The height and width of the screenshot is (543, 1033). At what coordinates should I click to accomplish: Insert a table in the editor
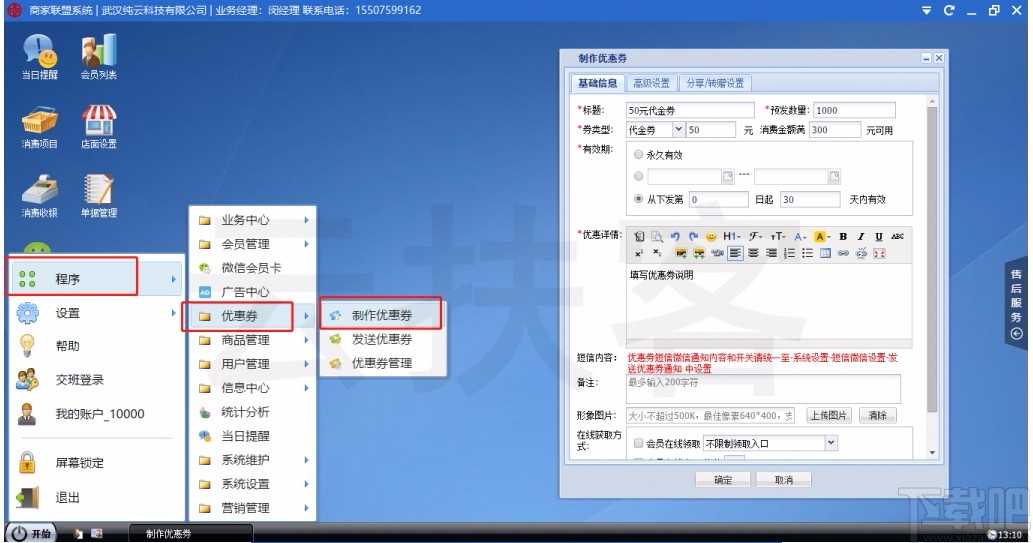825,253
